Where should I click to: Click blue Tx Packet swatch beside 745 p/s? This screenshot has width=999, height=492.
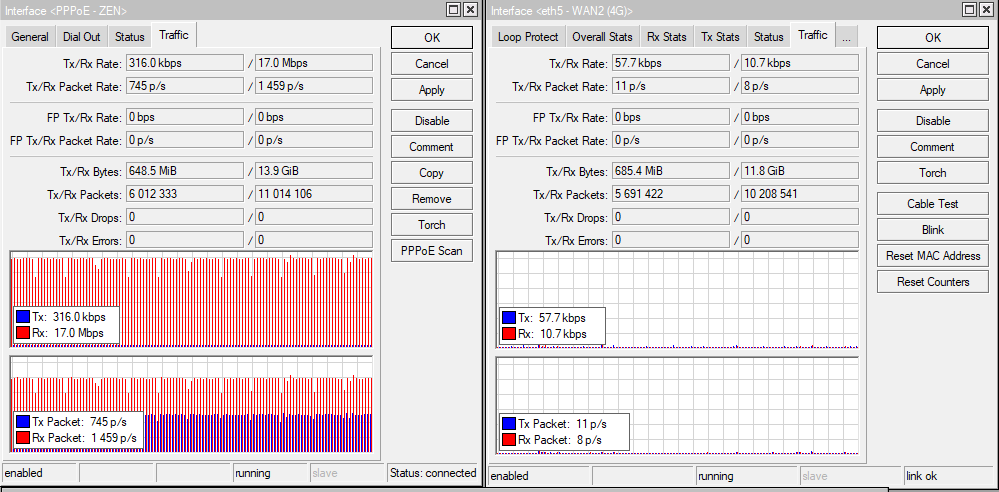(x=23, y=422)
